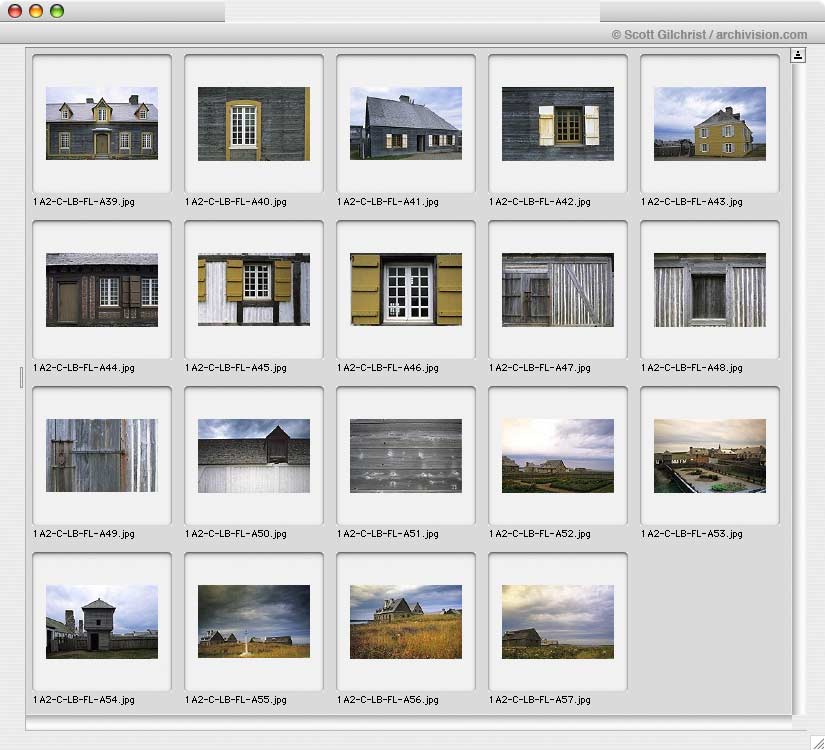Click the window resize grip corner
The width and height of the screenshot is (825, 750).
[x=817, y=742]
